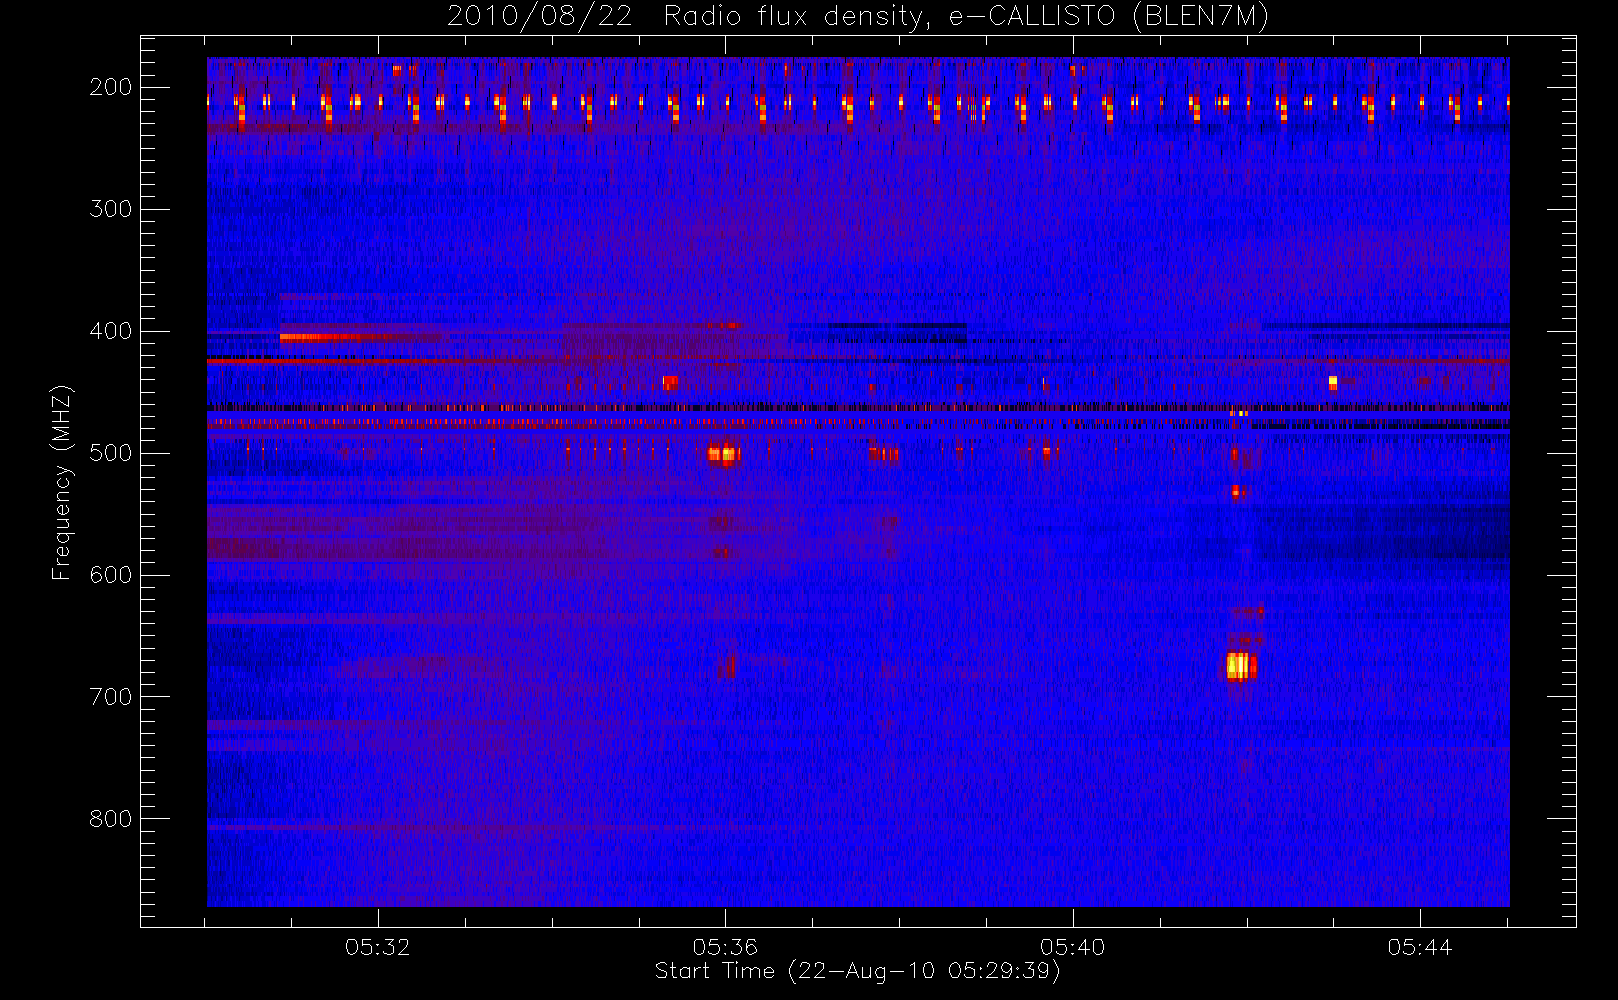Viewport: 1618px width, 1000px height.
Task: Click the 800 frequency tick label
Action: coord(110,819)
